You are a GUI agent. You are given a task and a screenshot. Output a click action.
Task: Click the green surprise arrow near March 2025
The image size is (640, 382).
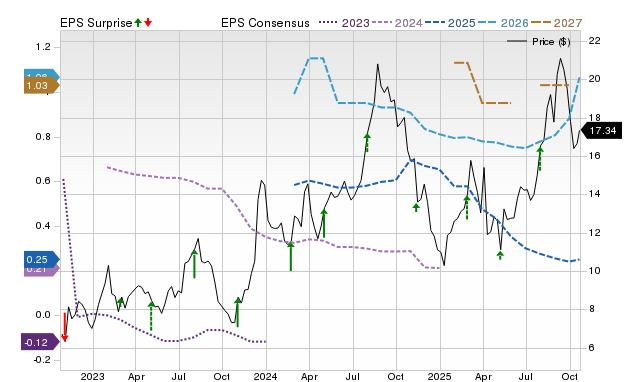point(467,207)
